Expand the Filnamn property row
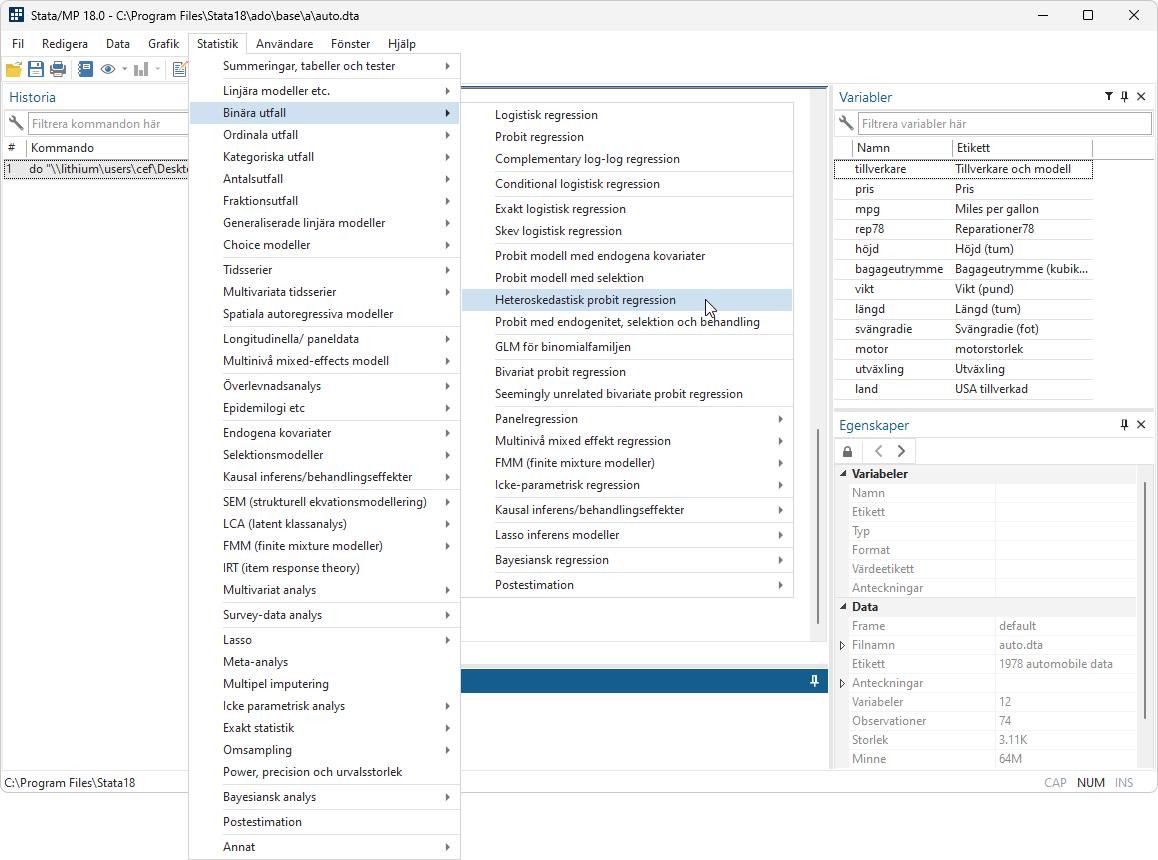Screen dimensions: 1158x860 click(843, 645)
